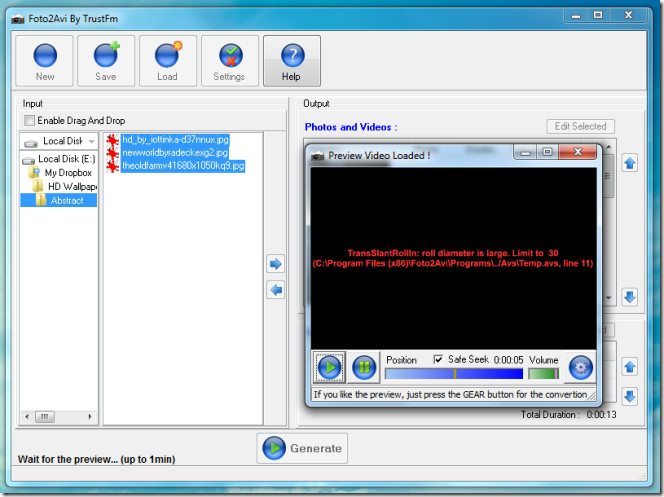The image size is (664, 497).
Task: Click the TransSlantRollIn error text in preview
Action: [x=453, y=258]
